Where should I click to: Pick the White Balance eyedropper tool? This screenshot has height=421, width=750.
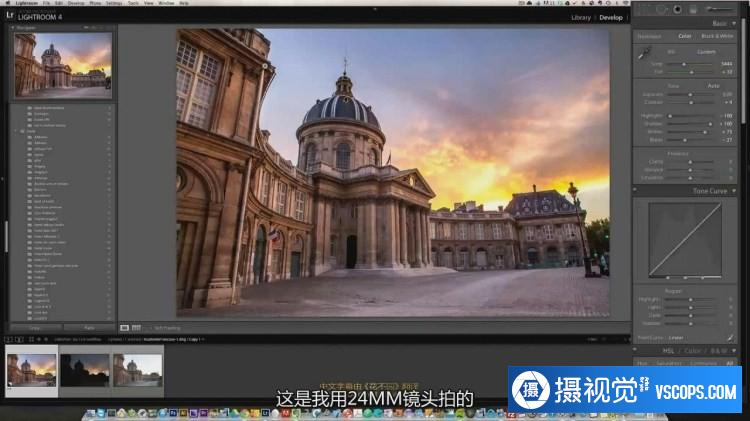tap(644, 53)
